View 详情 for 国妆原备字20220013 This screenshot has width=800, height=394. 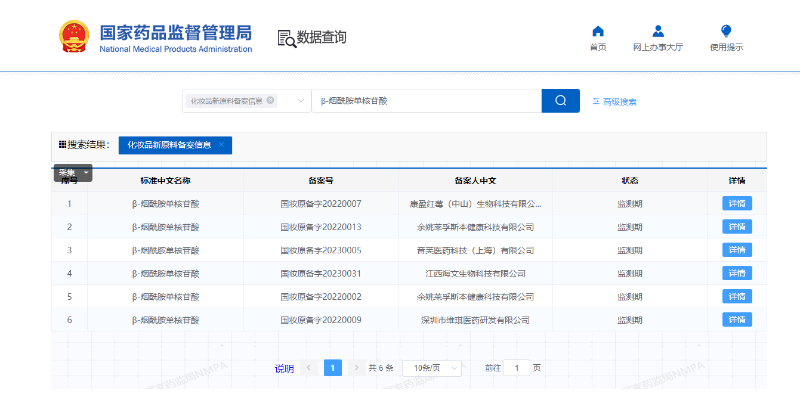point(737,227)
